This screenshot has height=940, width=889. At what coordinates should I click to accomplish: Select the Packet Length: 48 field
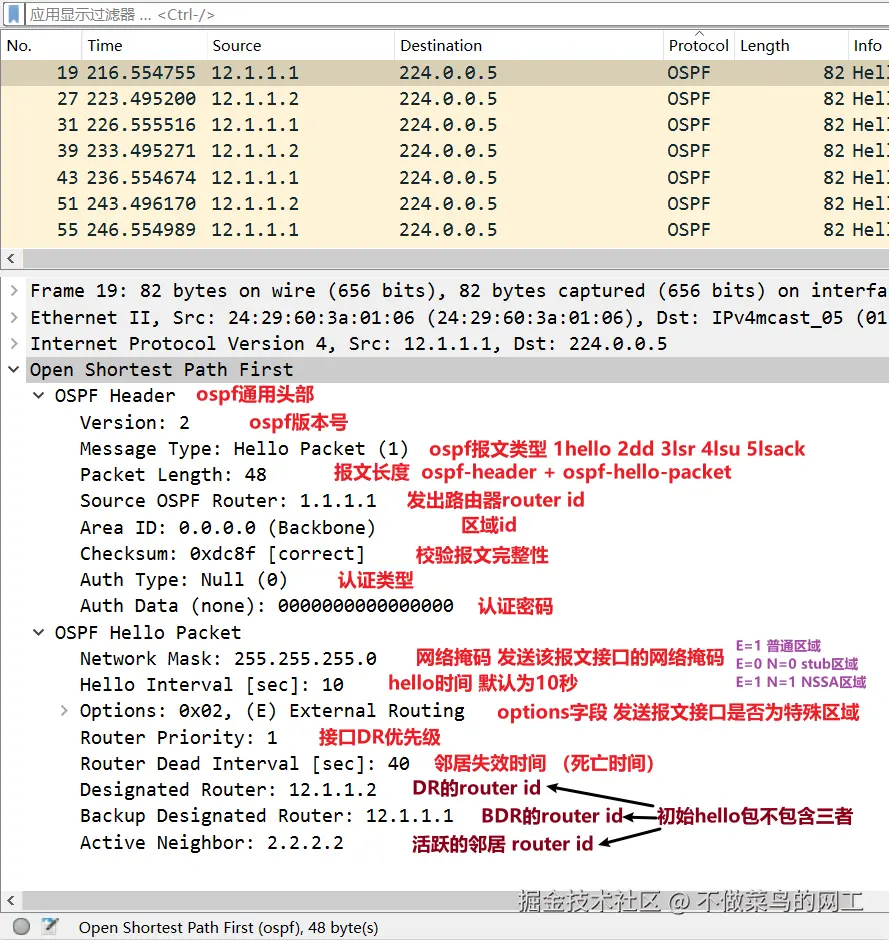[x=173, y=475]
